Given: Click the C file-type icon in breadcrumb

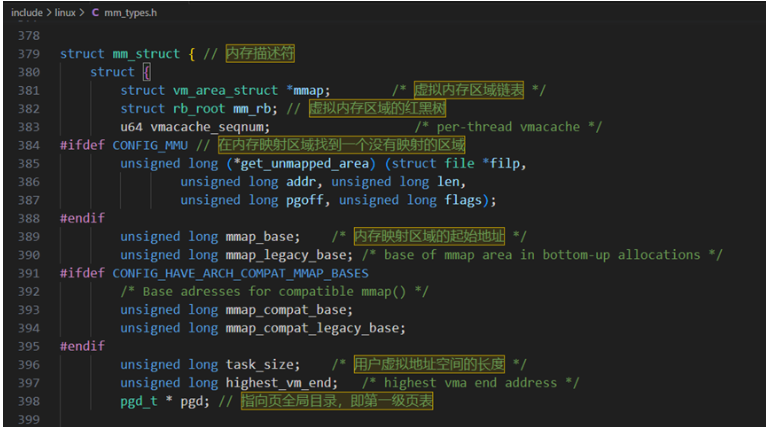Looking at the screenshot, I should [x=95, y=13].
